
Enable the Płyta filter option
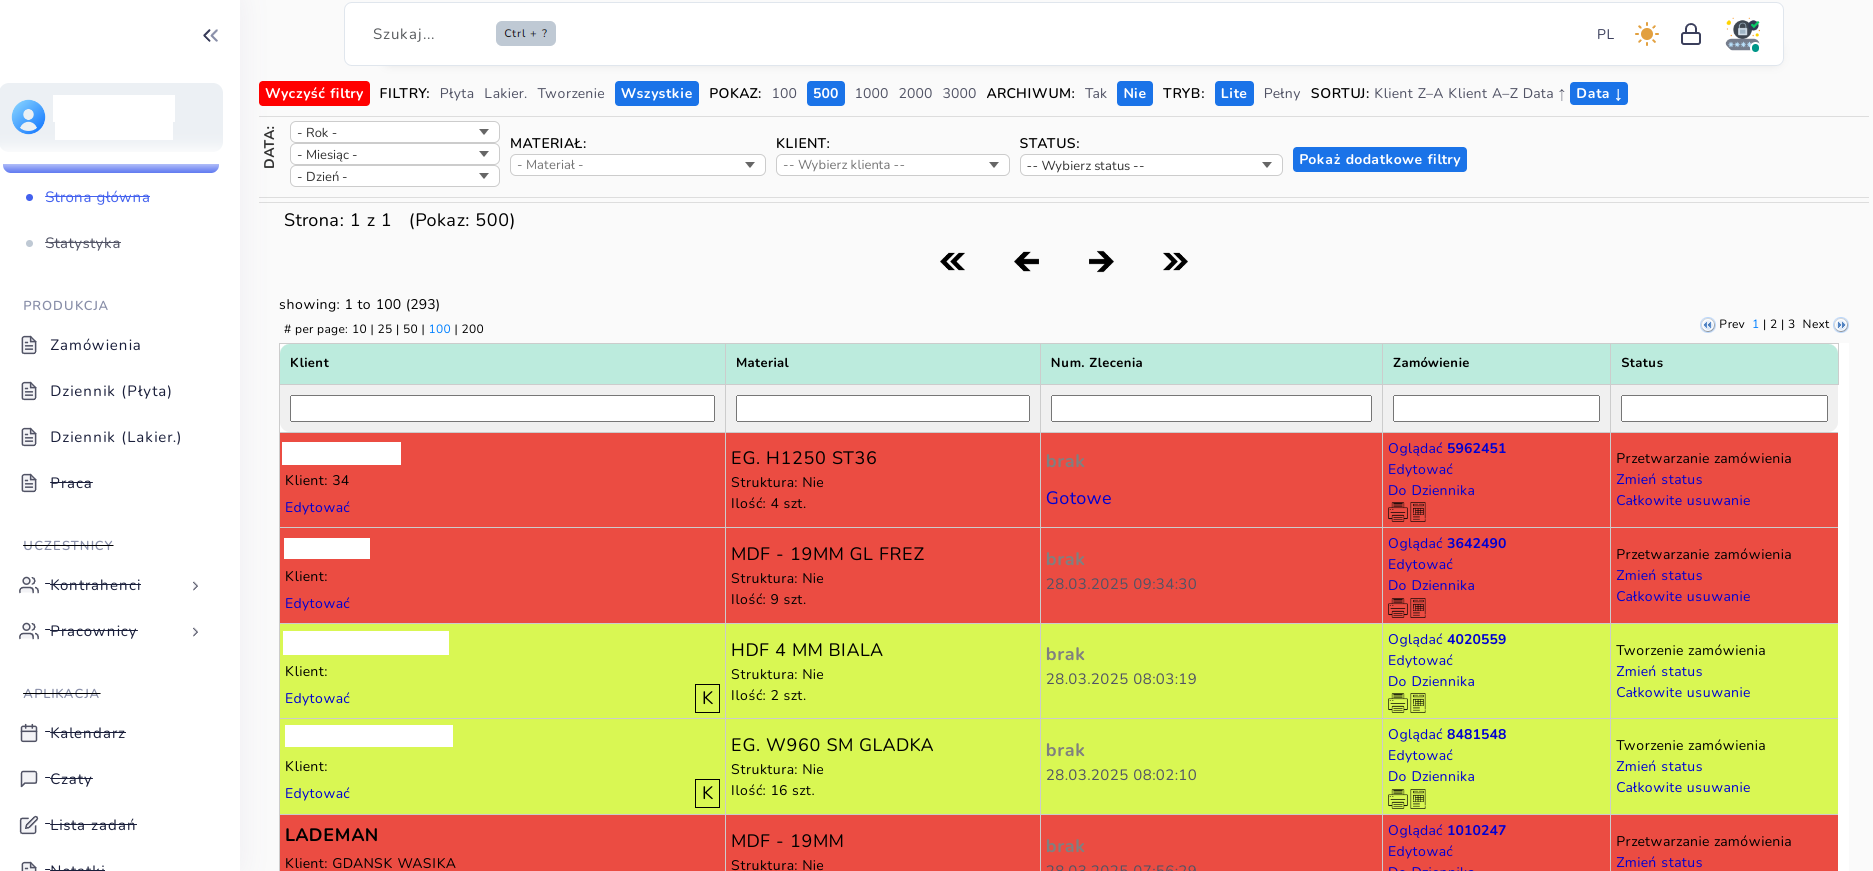click(x=457, y=93)
